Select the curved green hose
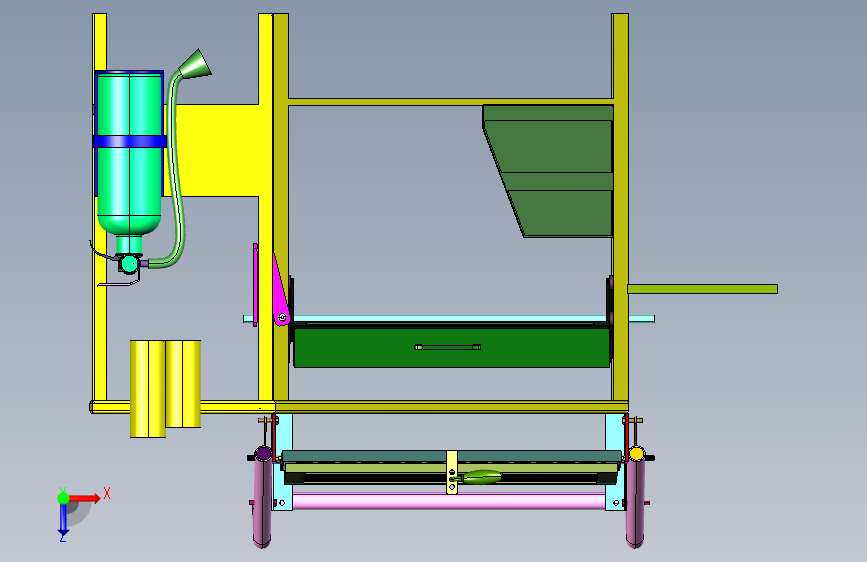 click(x=175, y=171)
